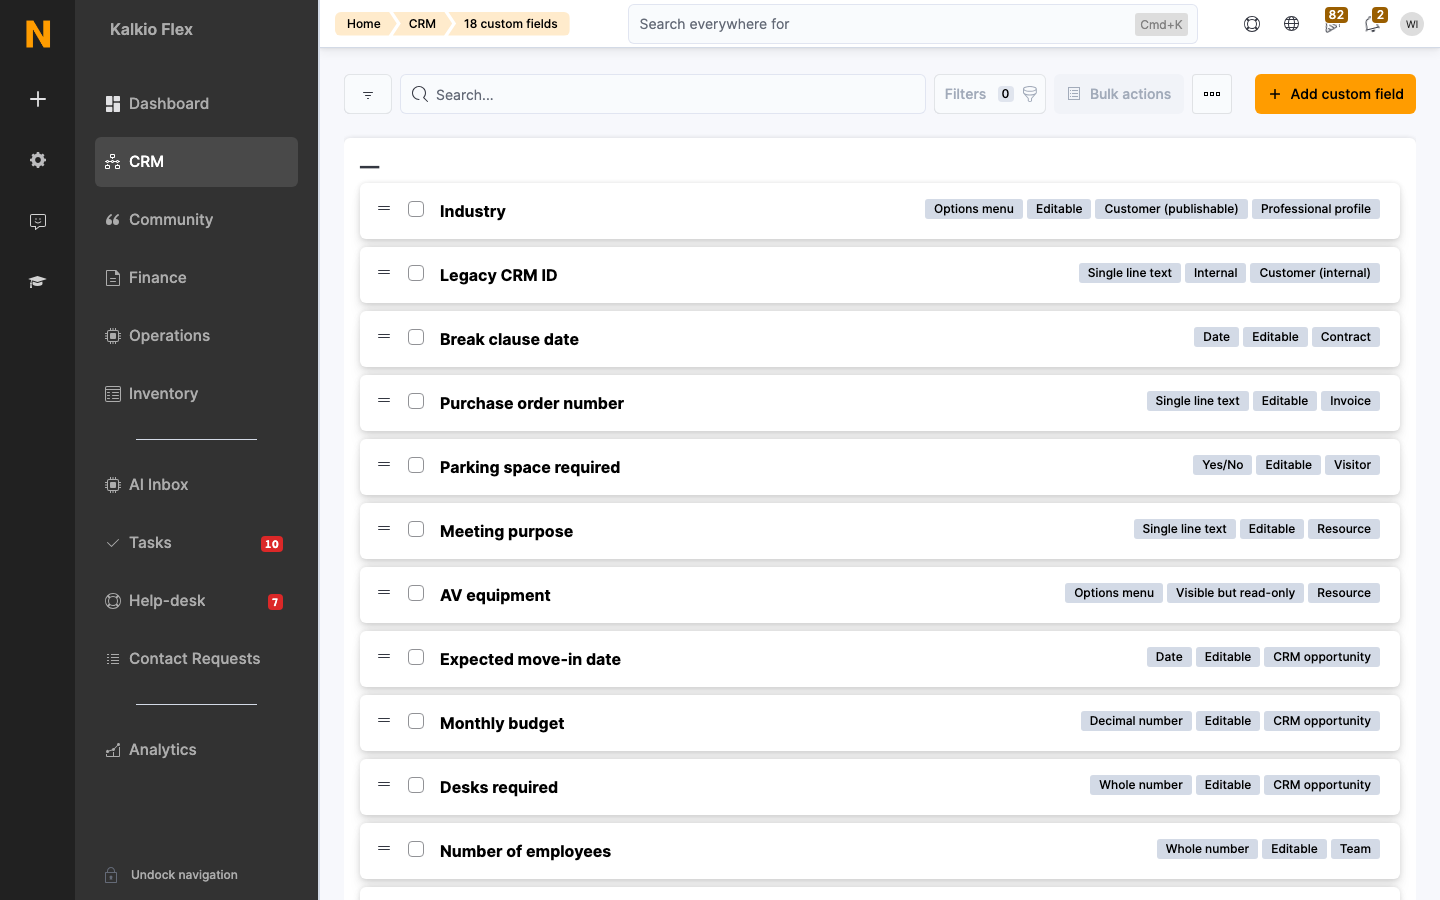
Task: Open Contact Requests in the sidebar
Action: click(196, 659)
